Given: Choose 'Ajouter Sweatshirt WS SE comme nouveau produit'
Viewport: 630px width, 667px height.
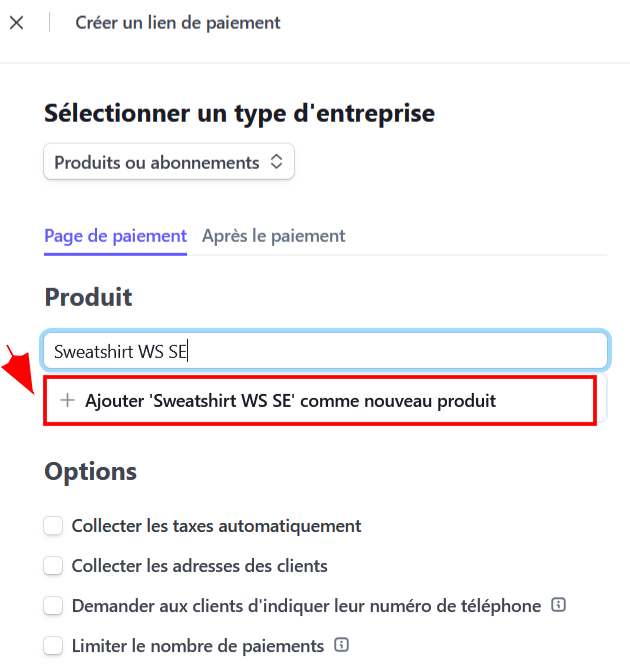Looking at the screenshot, I should [x=320, y=400].
